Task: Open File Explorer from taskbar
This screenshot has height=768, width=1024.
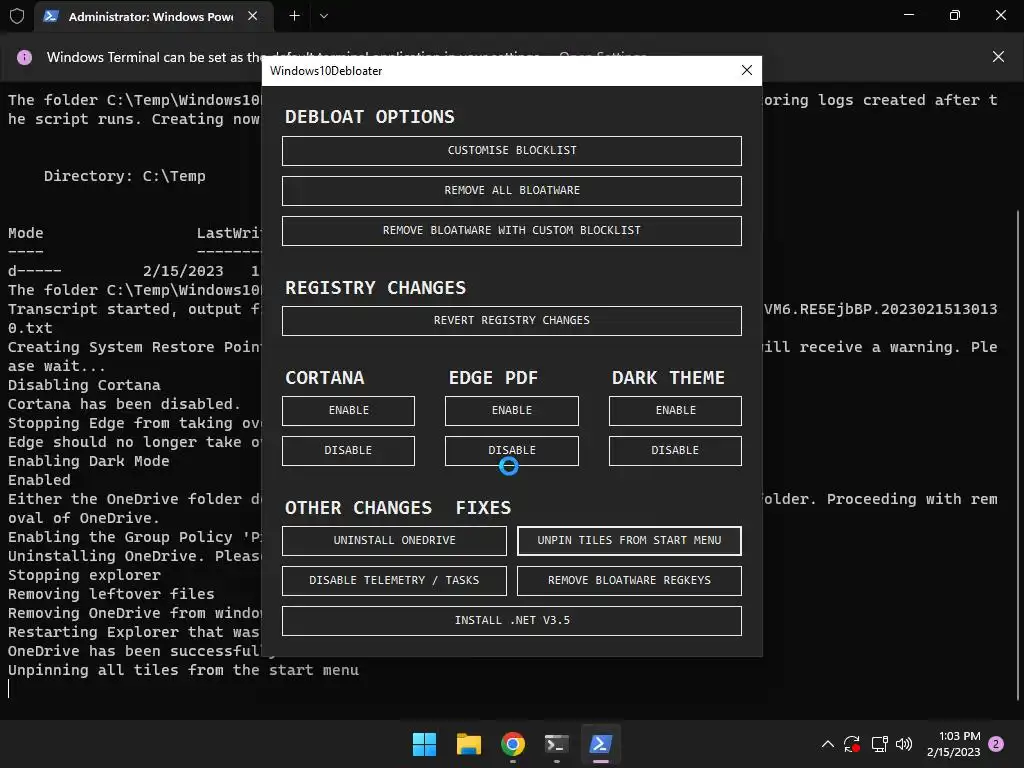Action: point(468,744)
